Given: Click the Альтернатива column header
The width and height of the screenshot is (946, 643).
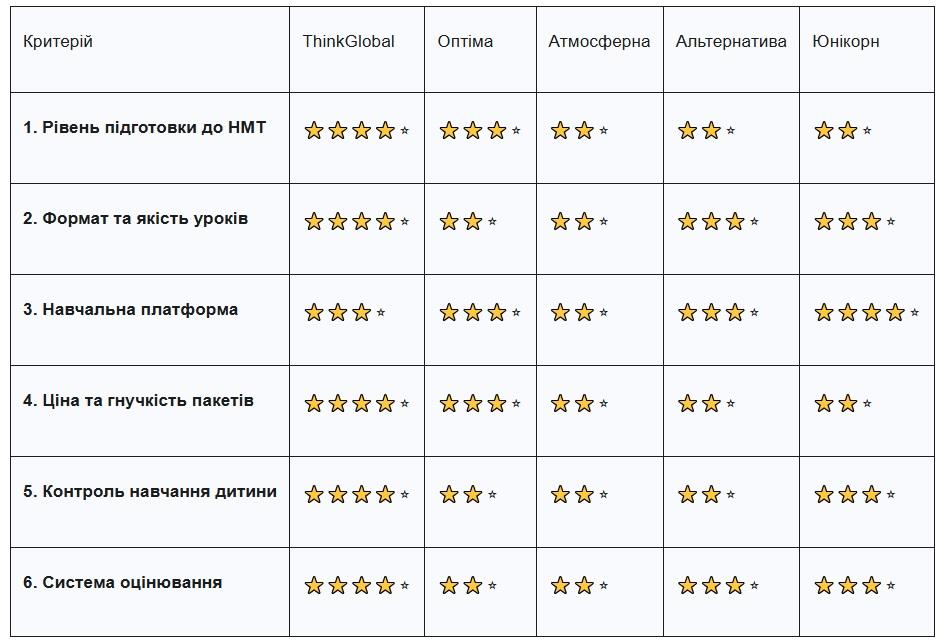Looking at the screenshot, I should click(x=731, y=42).
